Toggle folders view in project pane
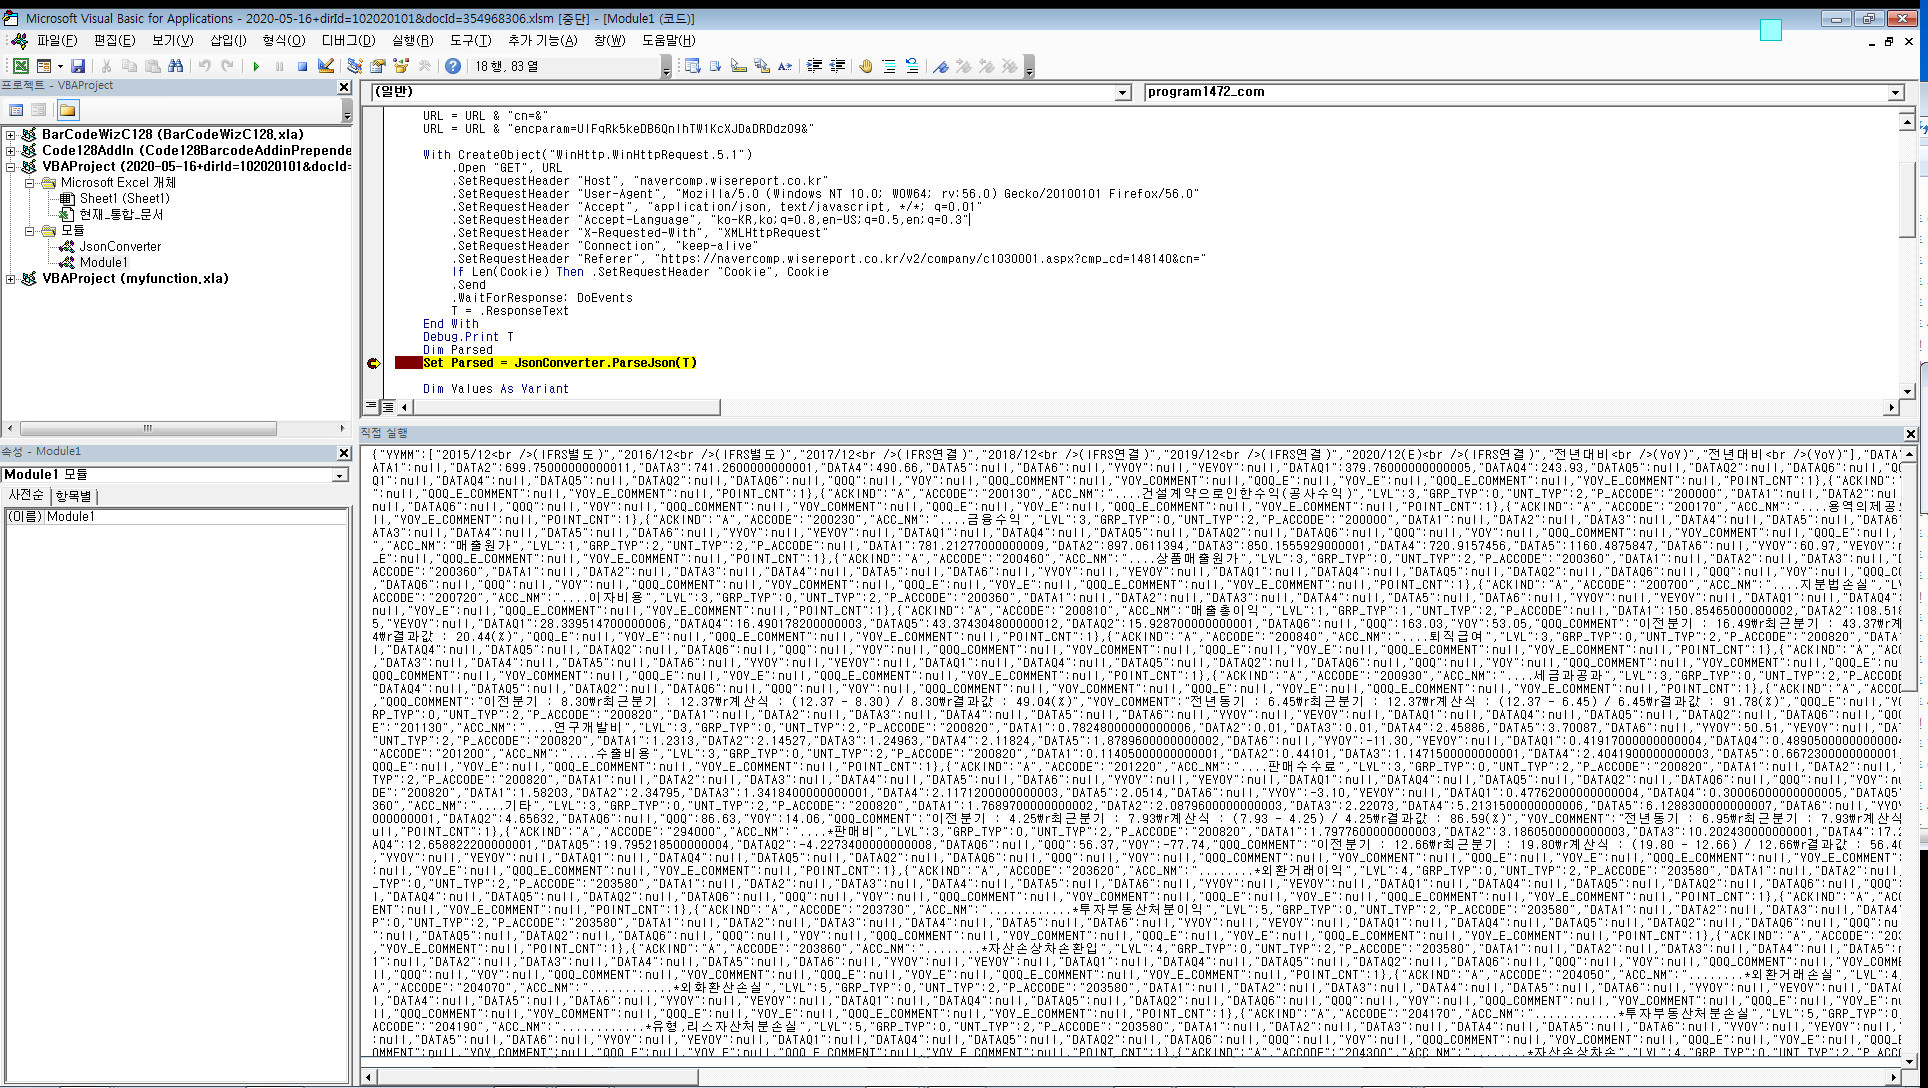The height and width of the screenshot is (1088, 1928). [67, 110]
